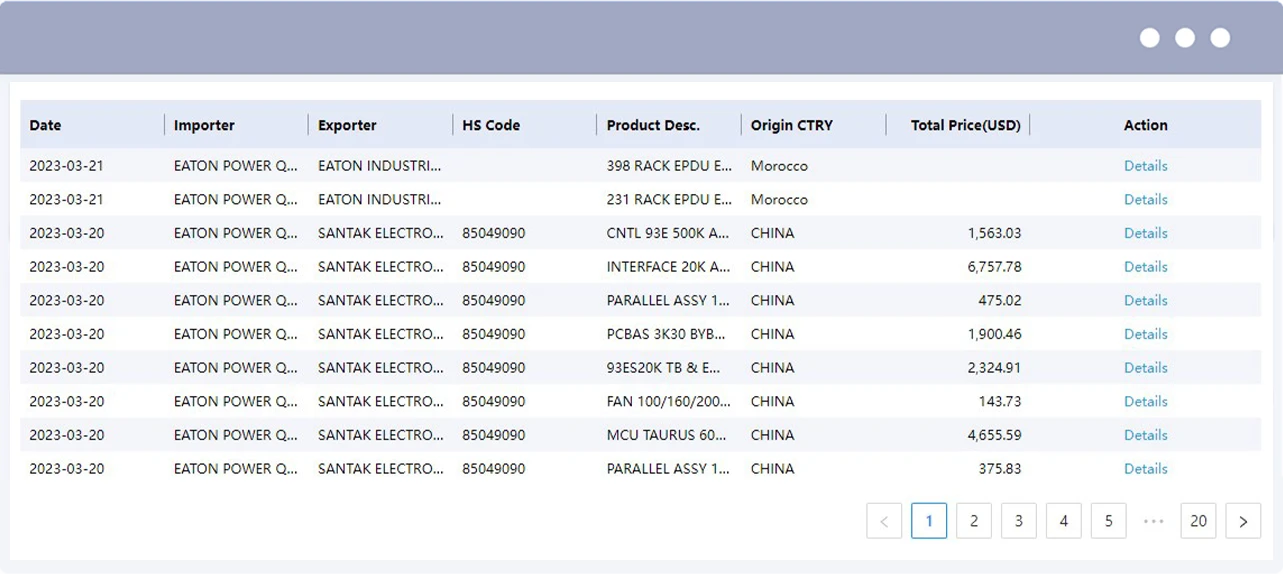The height and width of the screenshot is (574, 1283).
Task: Select the Origin CTRY column header
Action: coord(791,125)
